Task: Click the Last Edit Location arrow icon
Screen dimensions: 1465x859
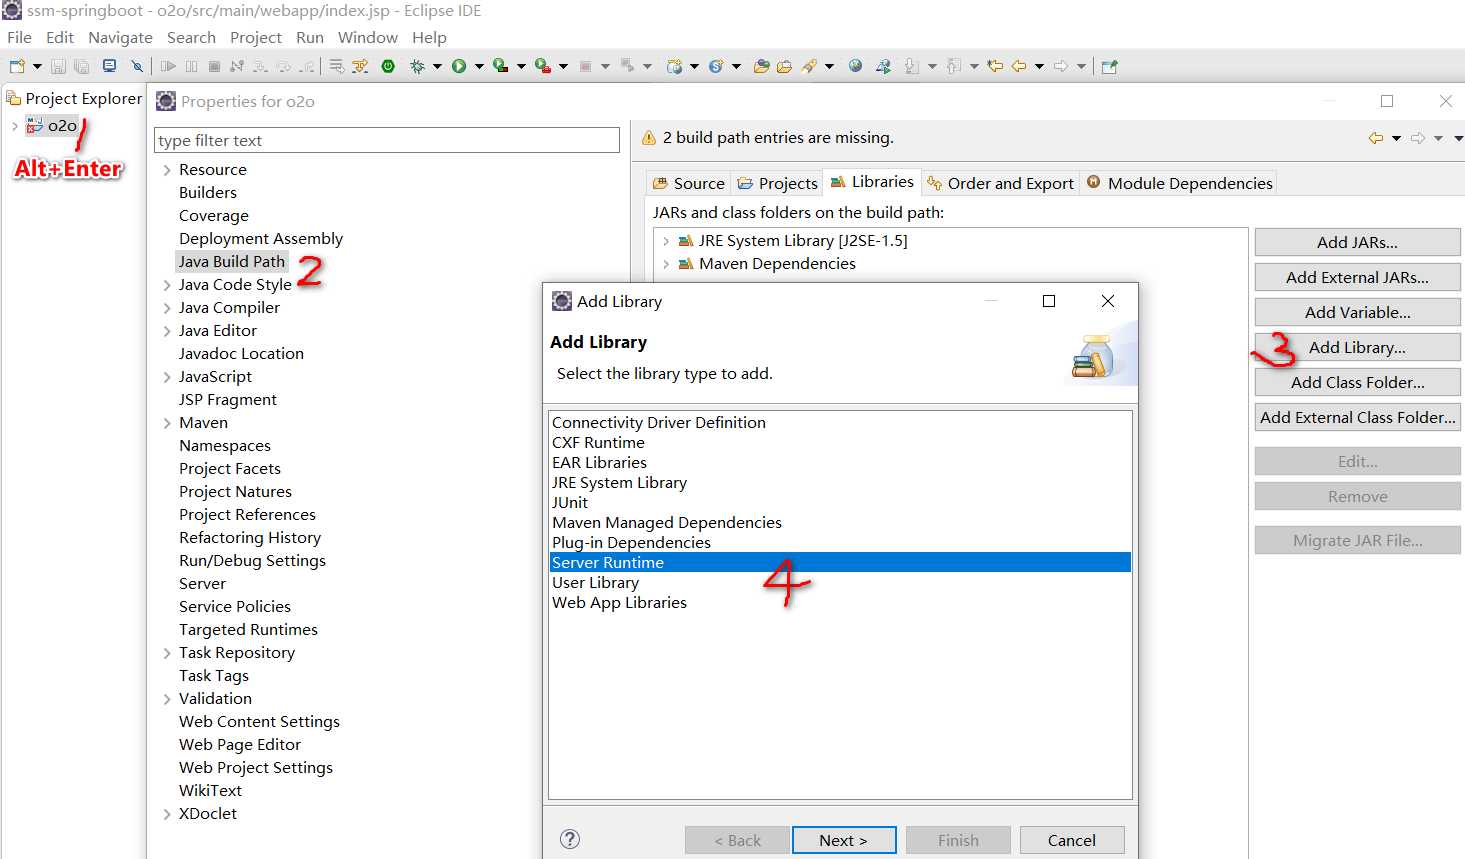Action: coord(995,66)
